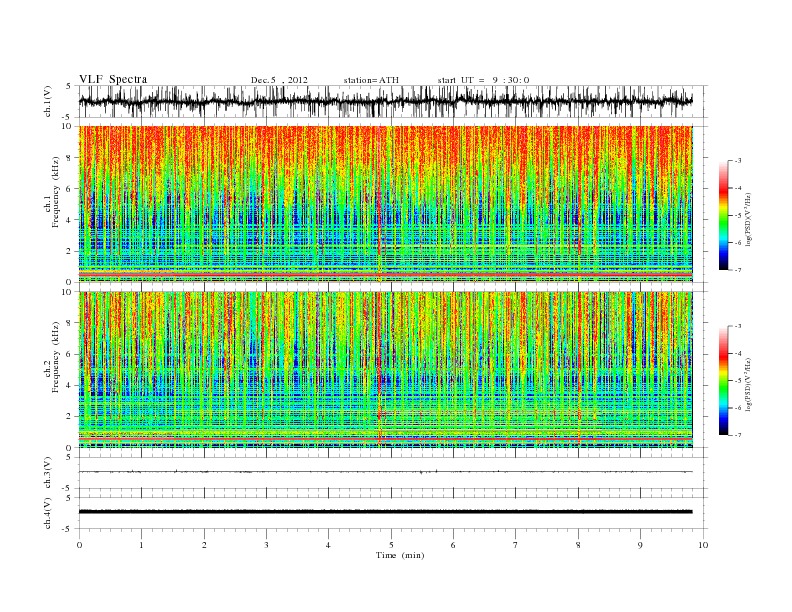792x612 pixels.
Task: Click the ch.2 spectrogram "8" kHz tick label
Action: [x=69, y=323]
